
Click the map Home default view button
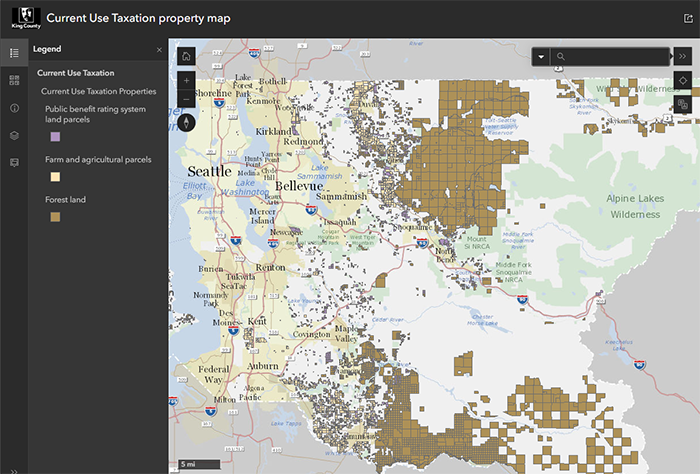click(x=186, y=56)
